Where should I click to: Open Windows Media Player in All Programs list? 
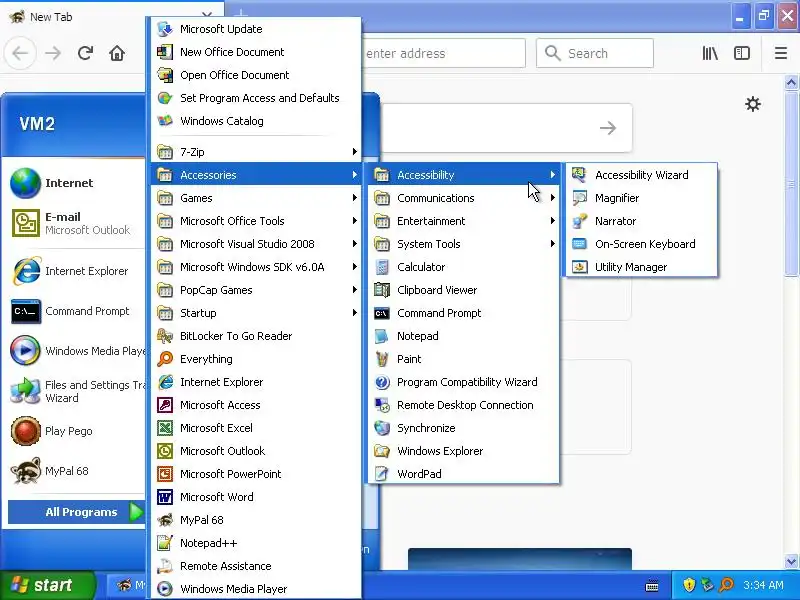pos(256,589)
